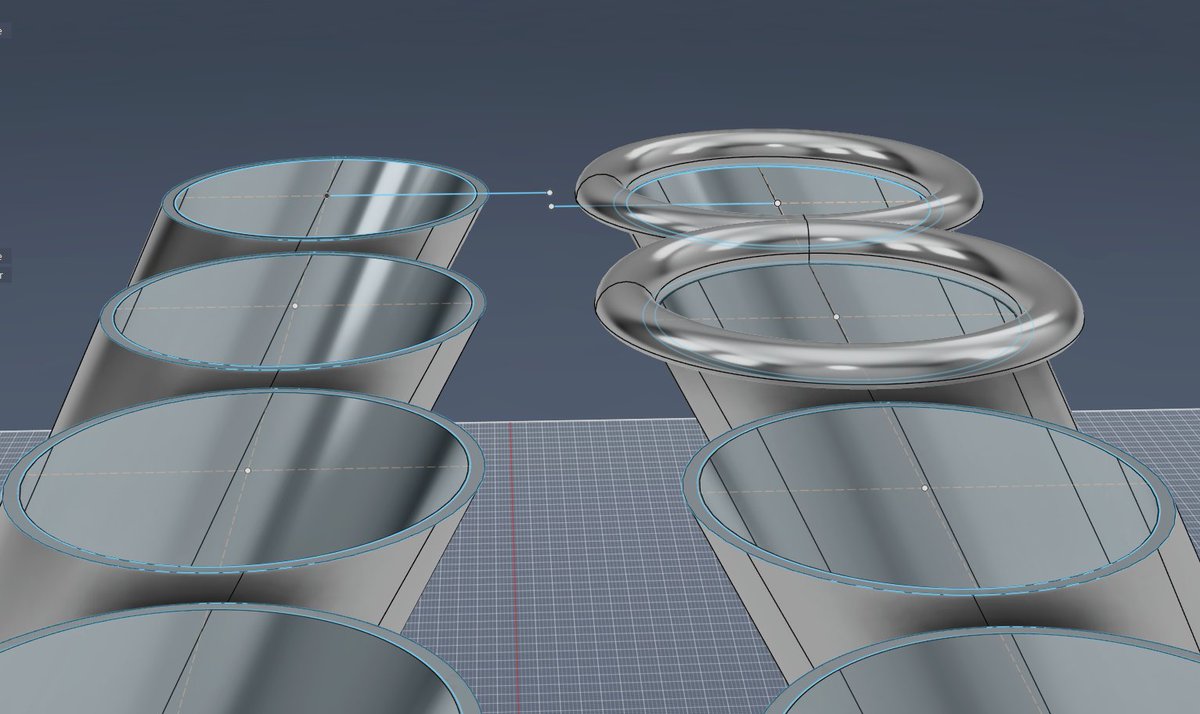
Task: Click center point of third left tube circle
Action: pos(247,469)
